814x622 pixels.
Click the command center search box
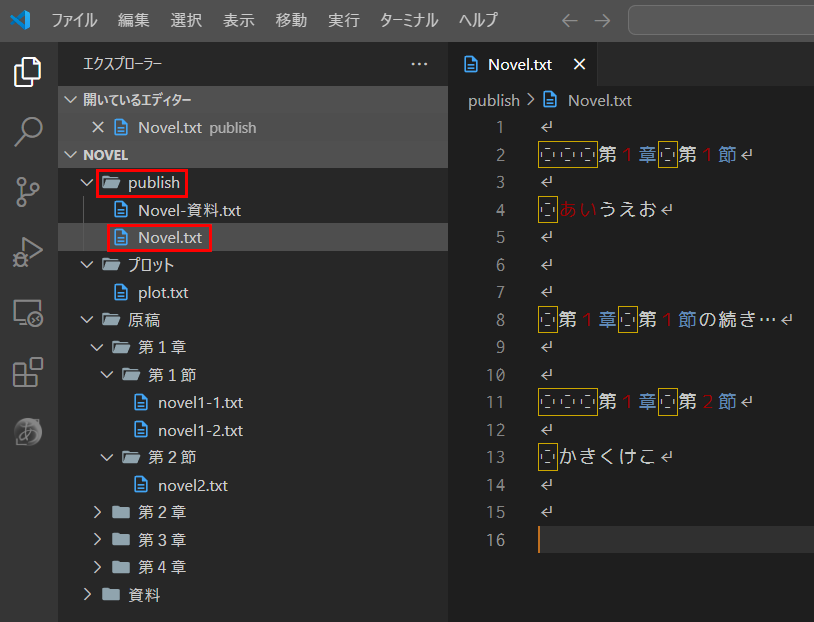click(721, 20)
